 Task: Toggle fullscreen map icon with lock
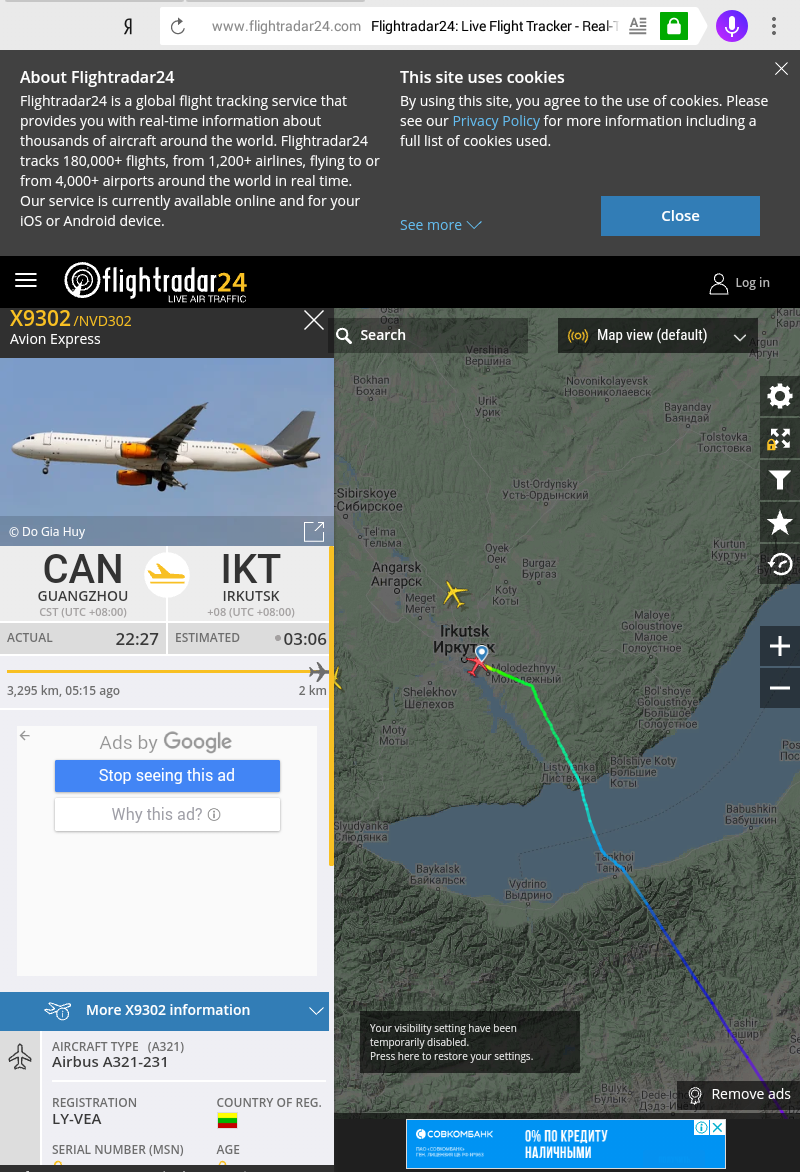[x=779, y=439]
